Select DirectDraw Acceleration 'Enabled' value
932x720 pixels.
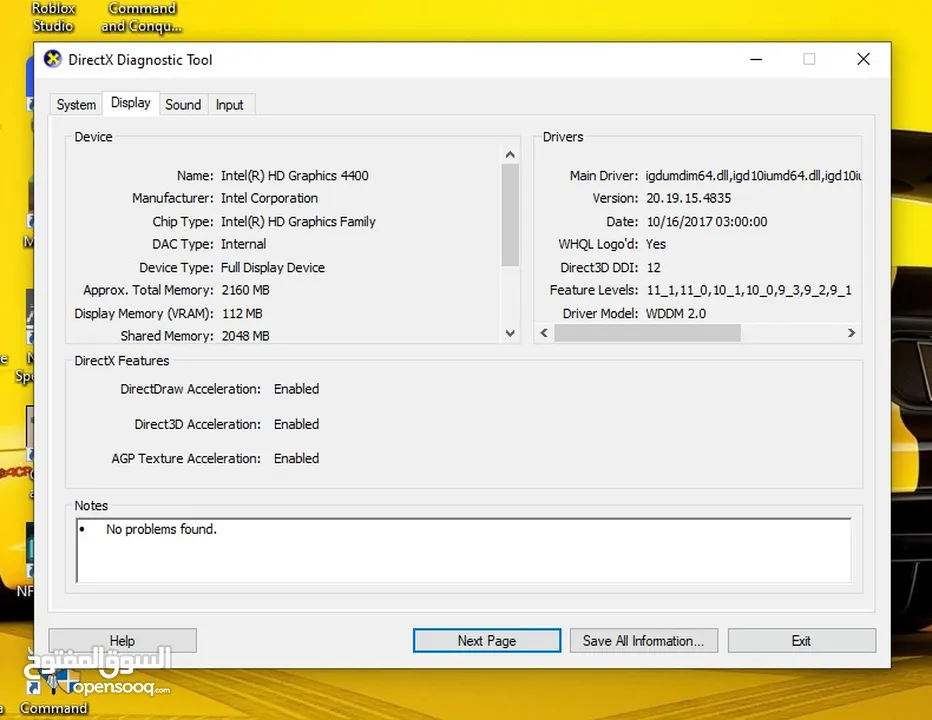pos(297,389)
